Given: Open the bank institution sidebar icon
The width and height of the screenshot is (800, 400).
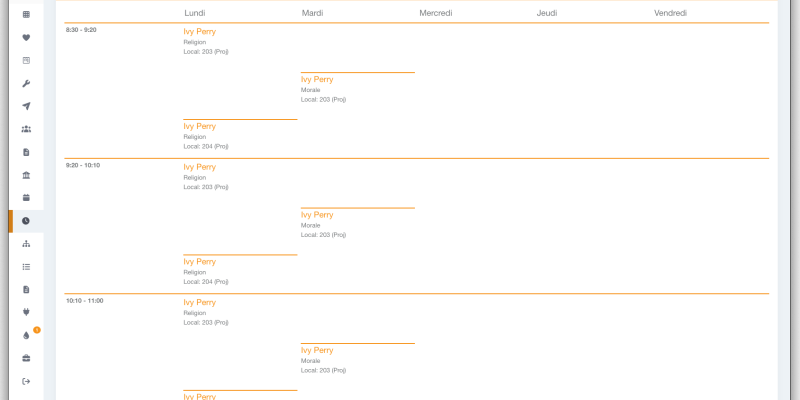Looking at the screenshot, I should pyautogui.click(x=26, y=175).
